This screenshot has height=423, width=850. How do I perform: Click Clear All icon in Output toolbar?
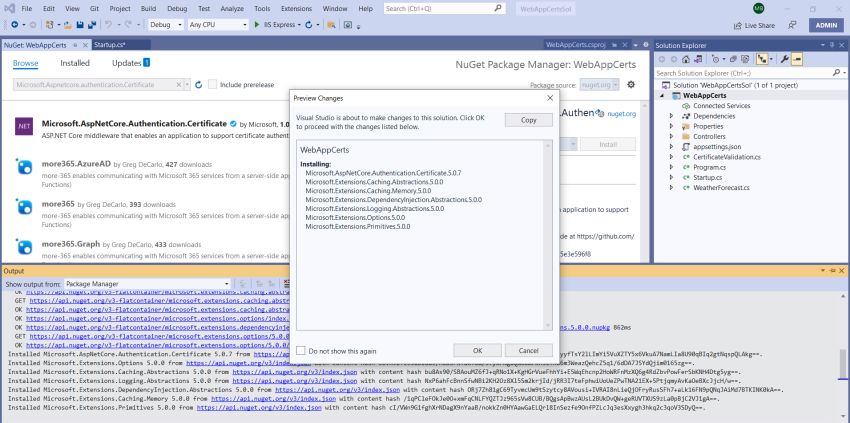coord(287,284)
